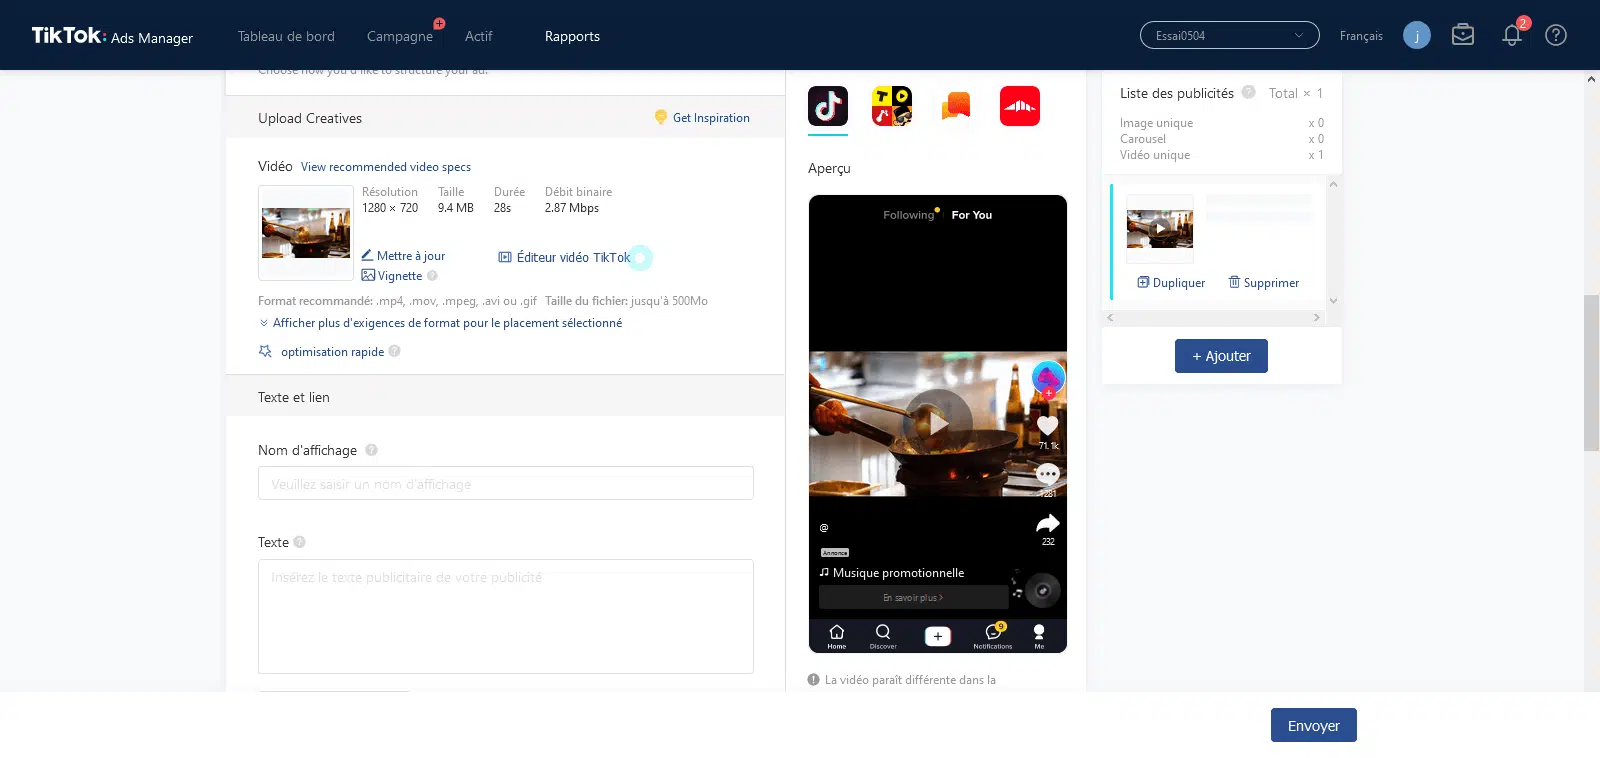Click the Nom d'affichage input field
Viewport: 1600px width, 758px height.
(x=505, y=484)
